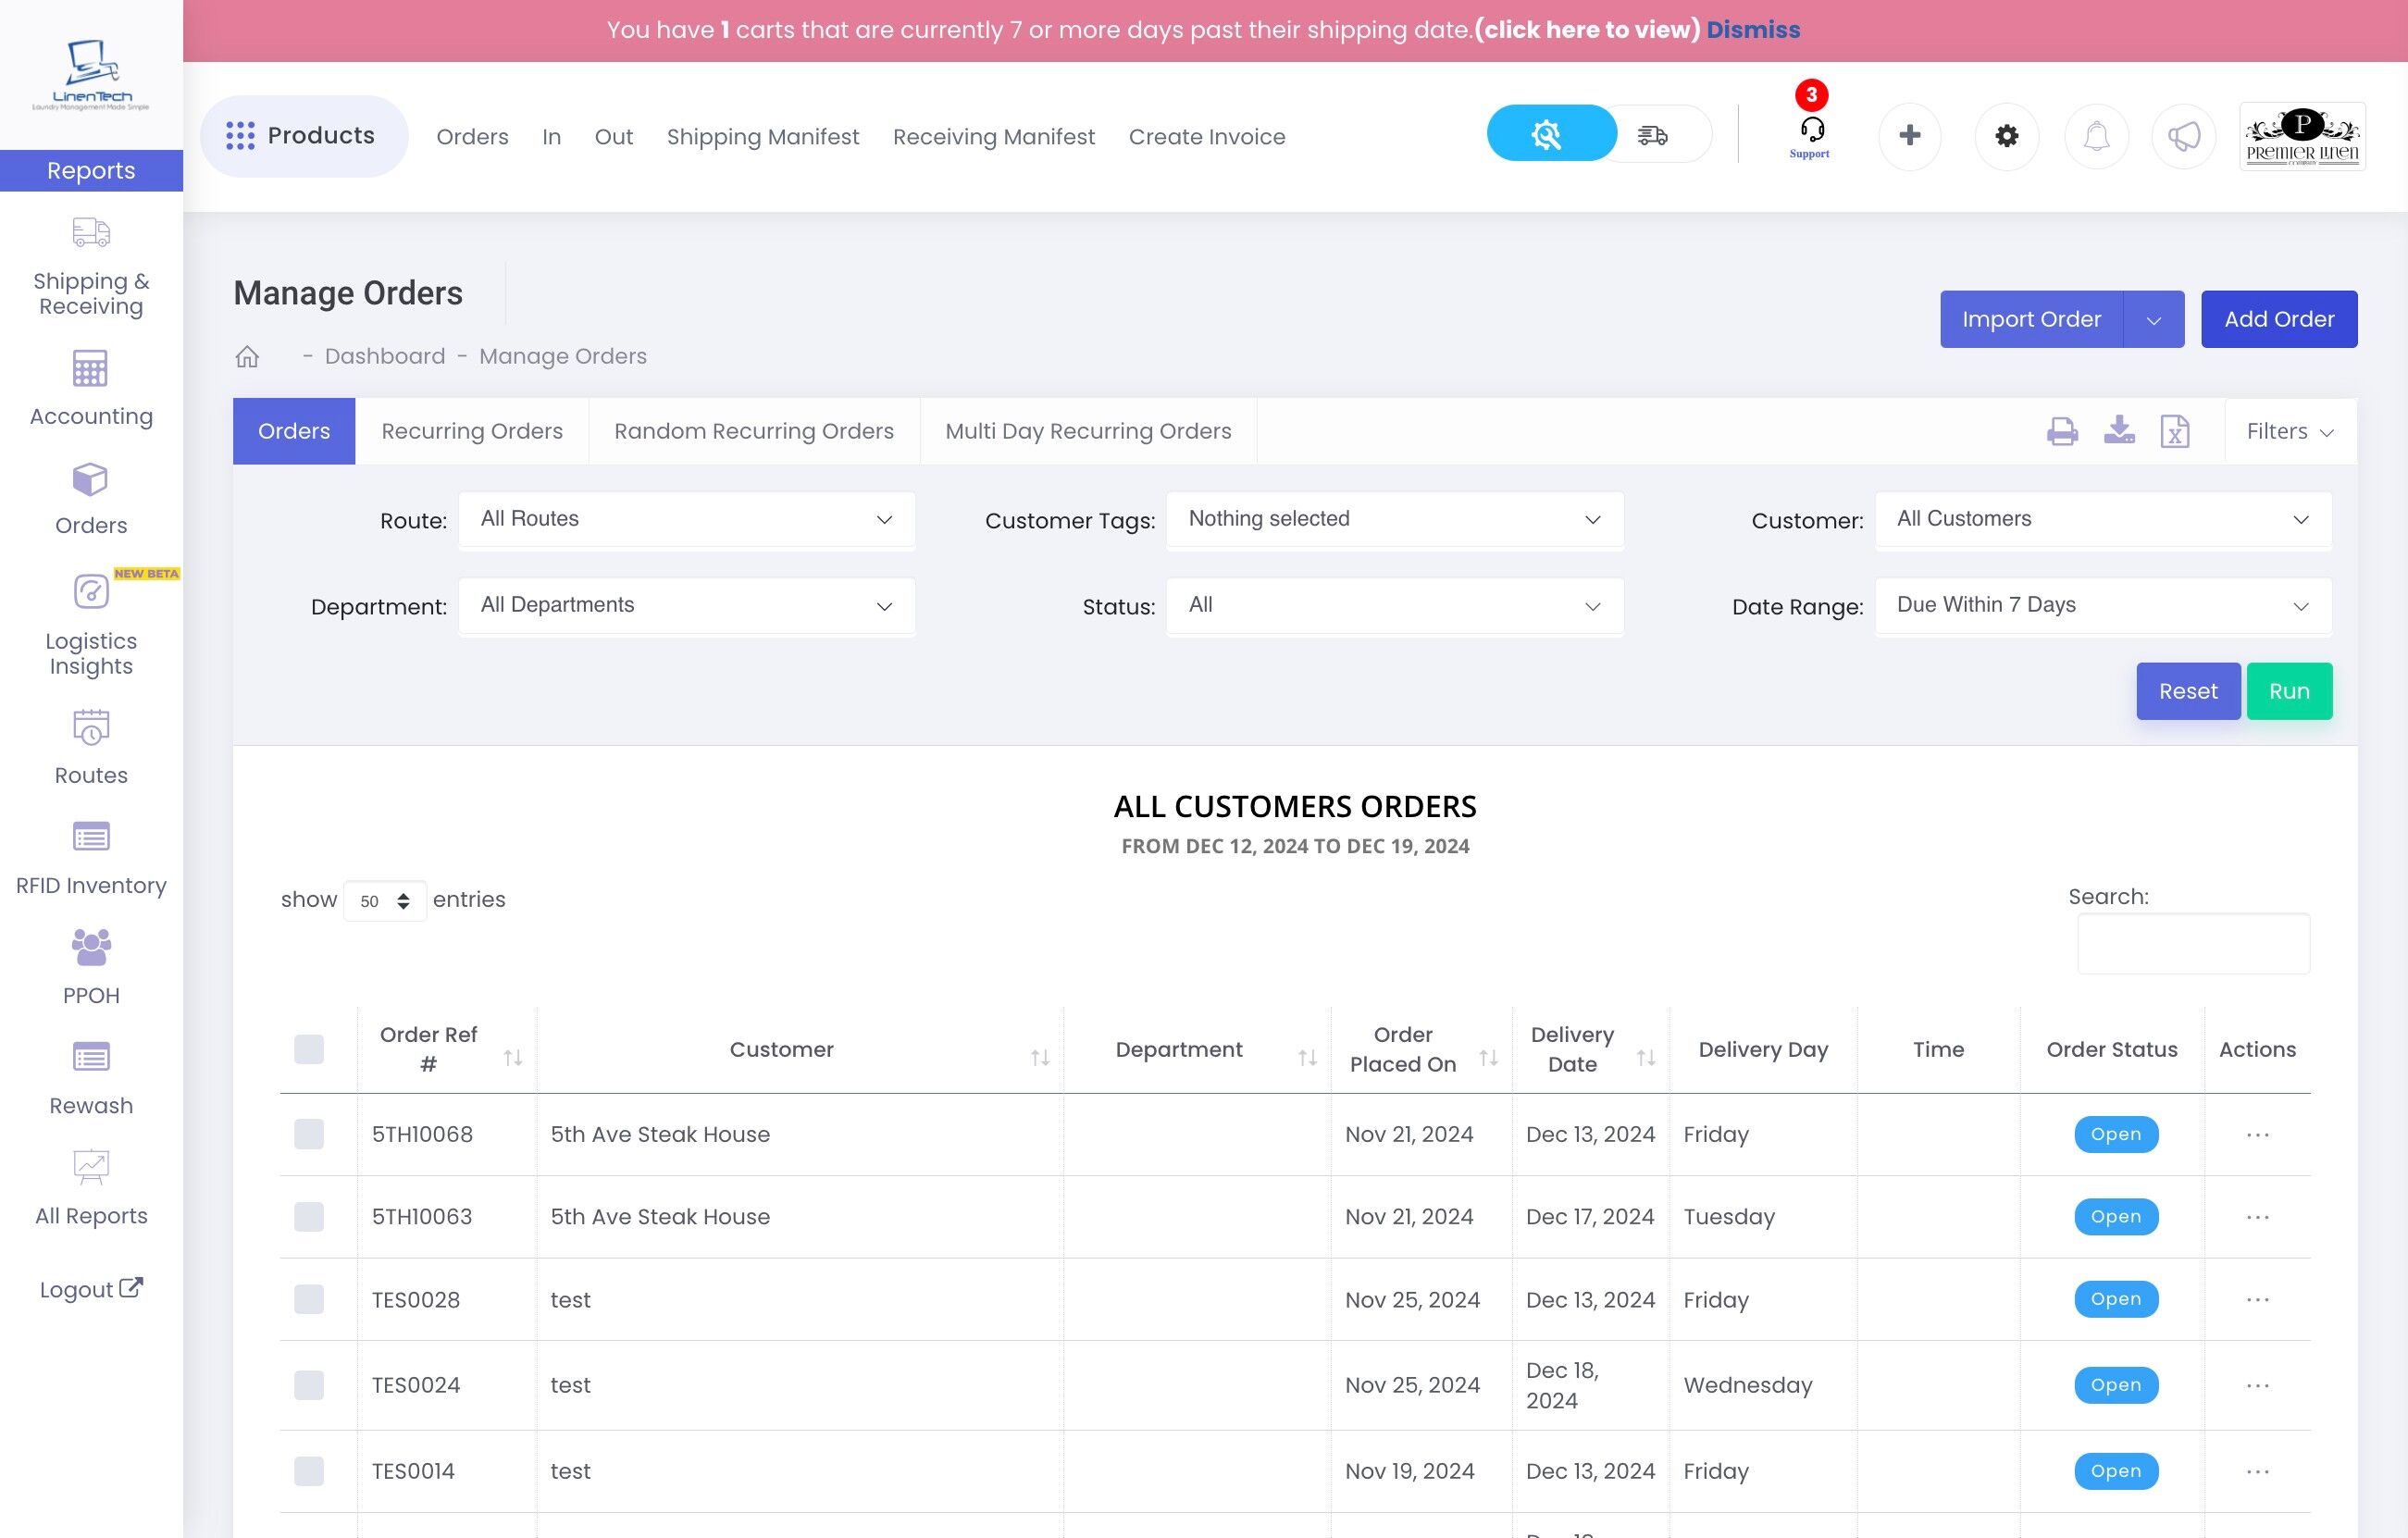Tick the checkbox for order TES0028

(309, 1299)
